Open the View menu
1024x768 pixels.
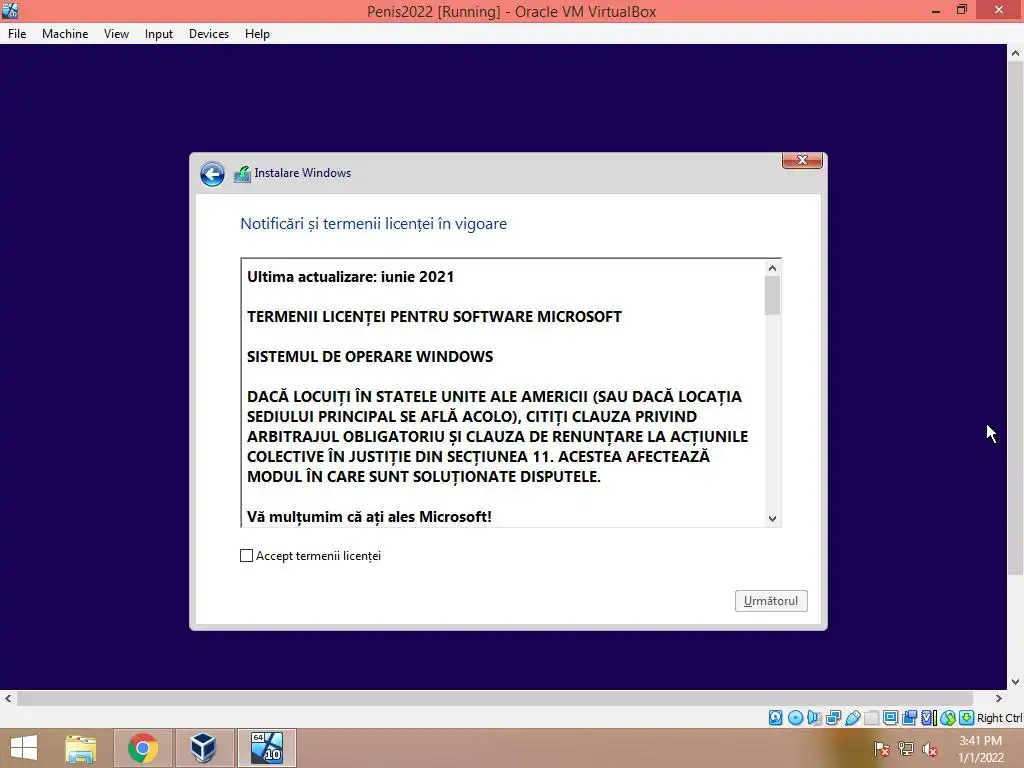[x=116, y=34]
